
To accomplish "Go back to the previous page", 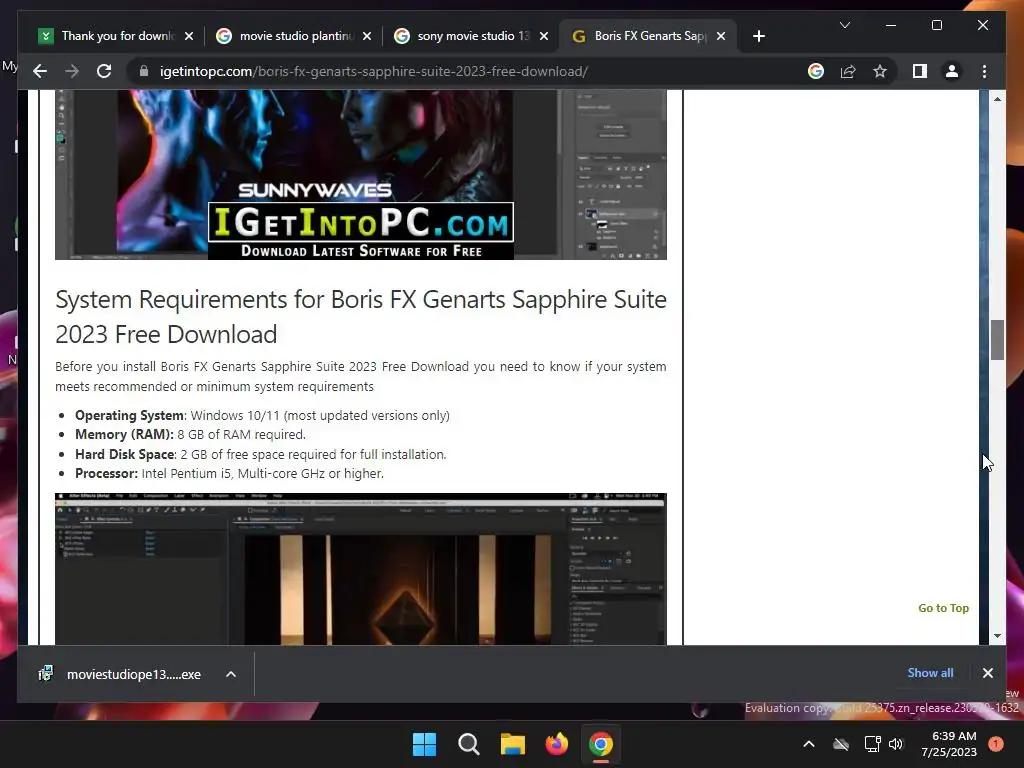I will [x=40, y=71].
